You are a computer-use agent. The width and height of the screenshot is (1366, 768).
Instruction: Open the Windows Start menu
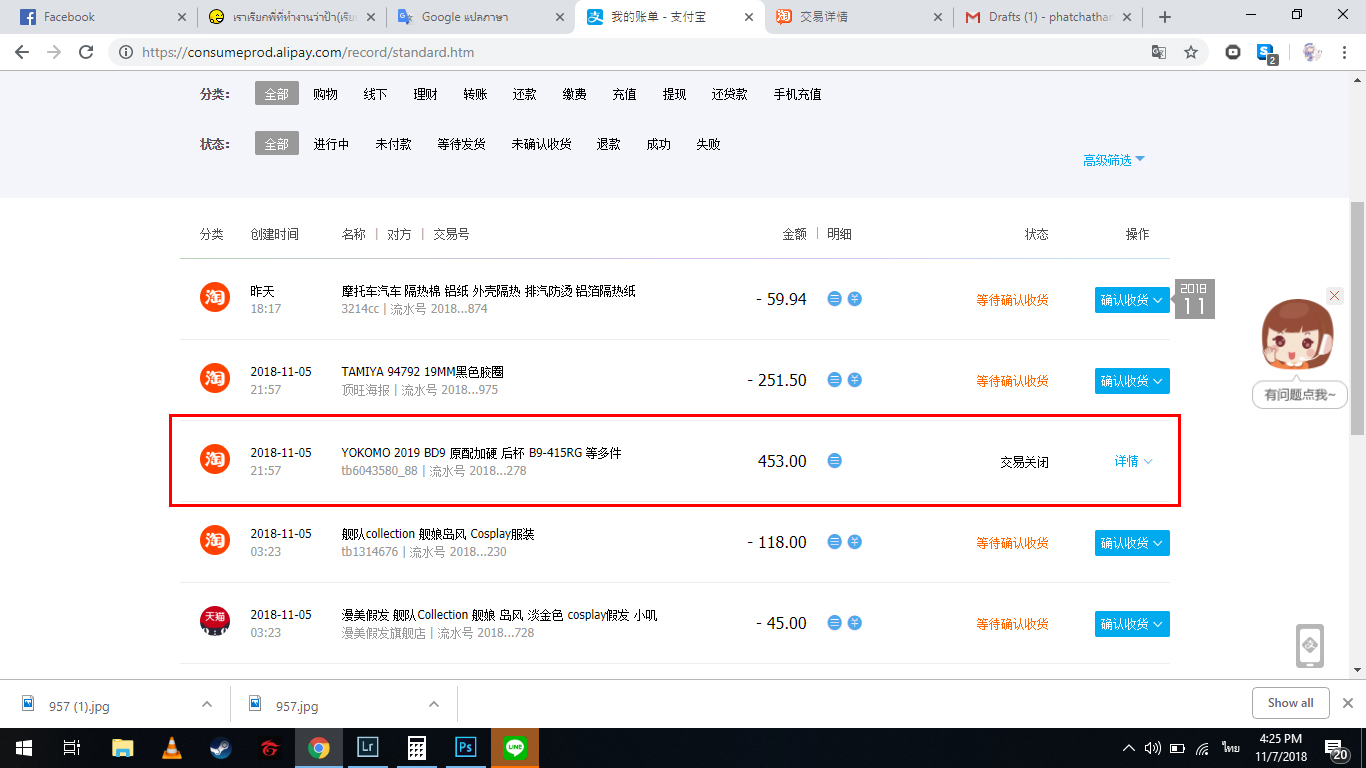tap(23, 747)
